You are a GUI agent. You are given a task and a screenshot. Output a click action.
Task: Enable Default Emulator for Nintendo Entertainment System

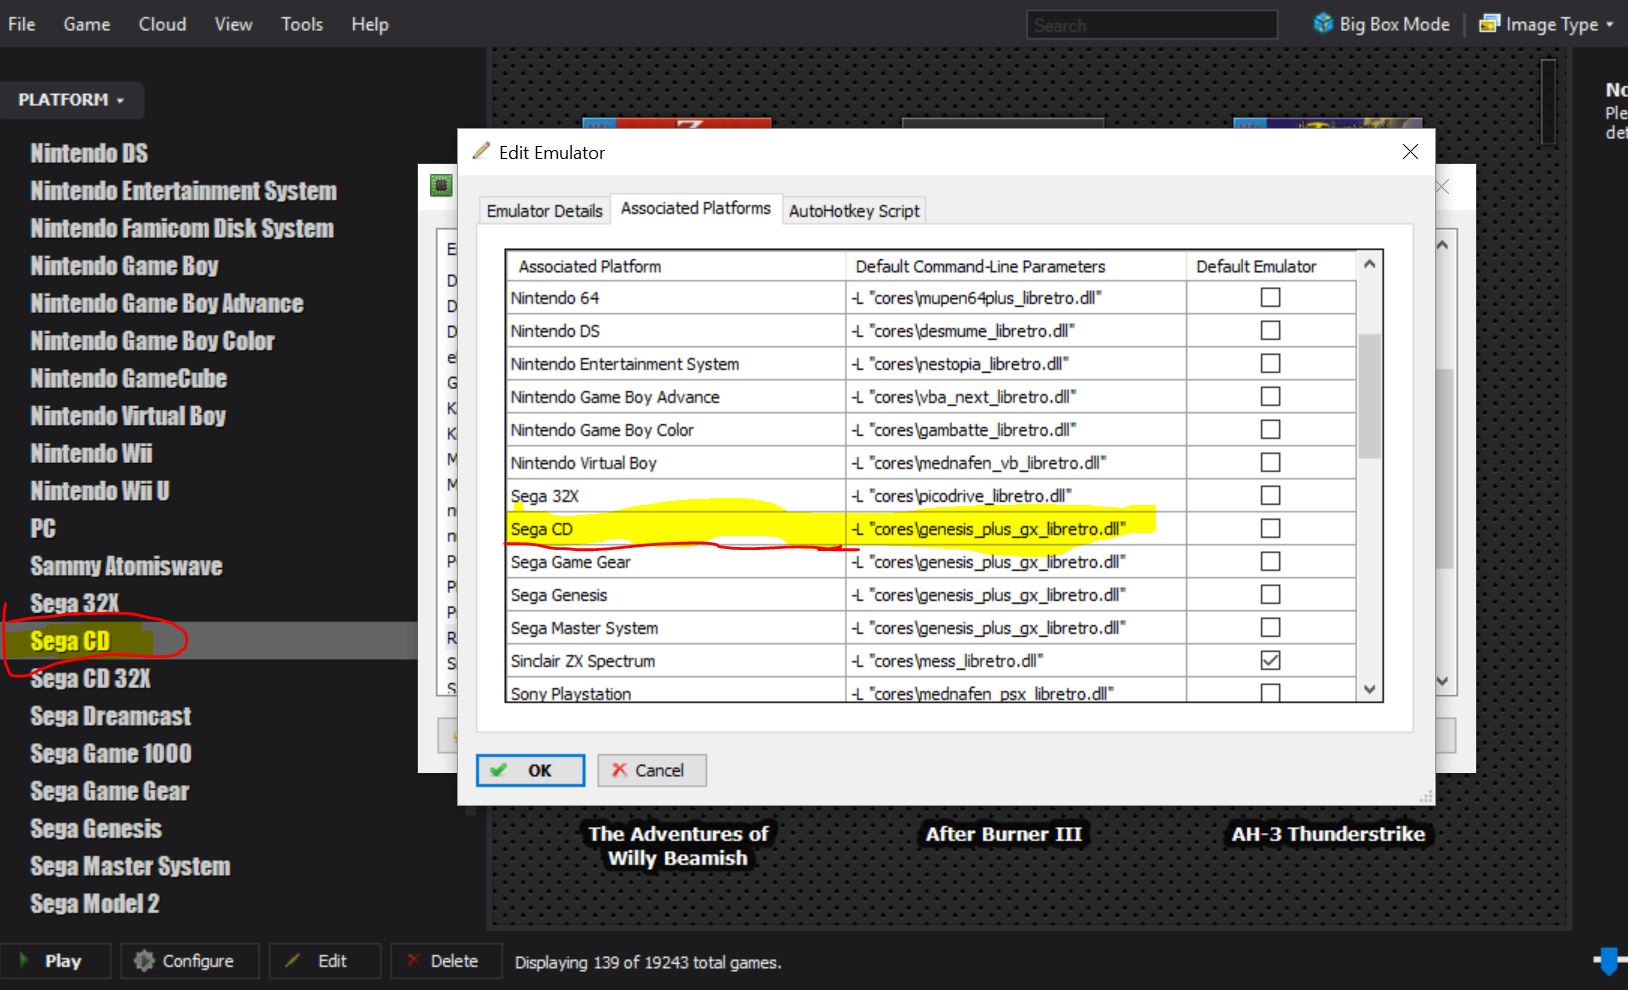tap(1270, 363)
